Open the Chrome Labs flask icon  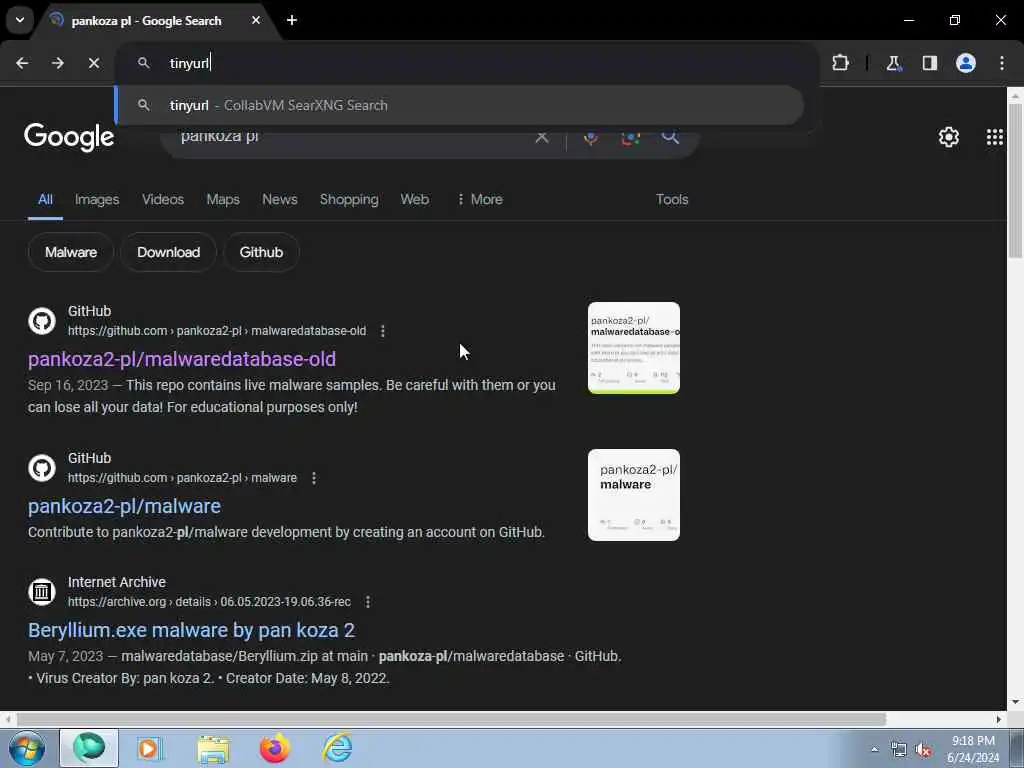tap(893, 63)
